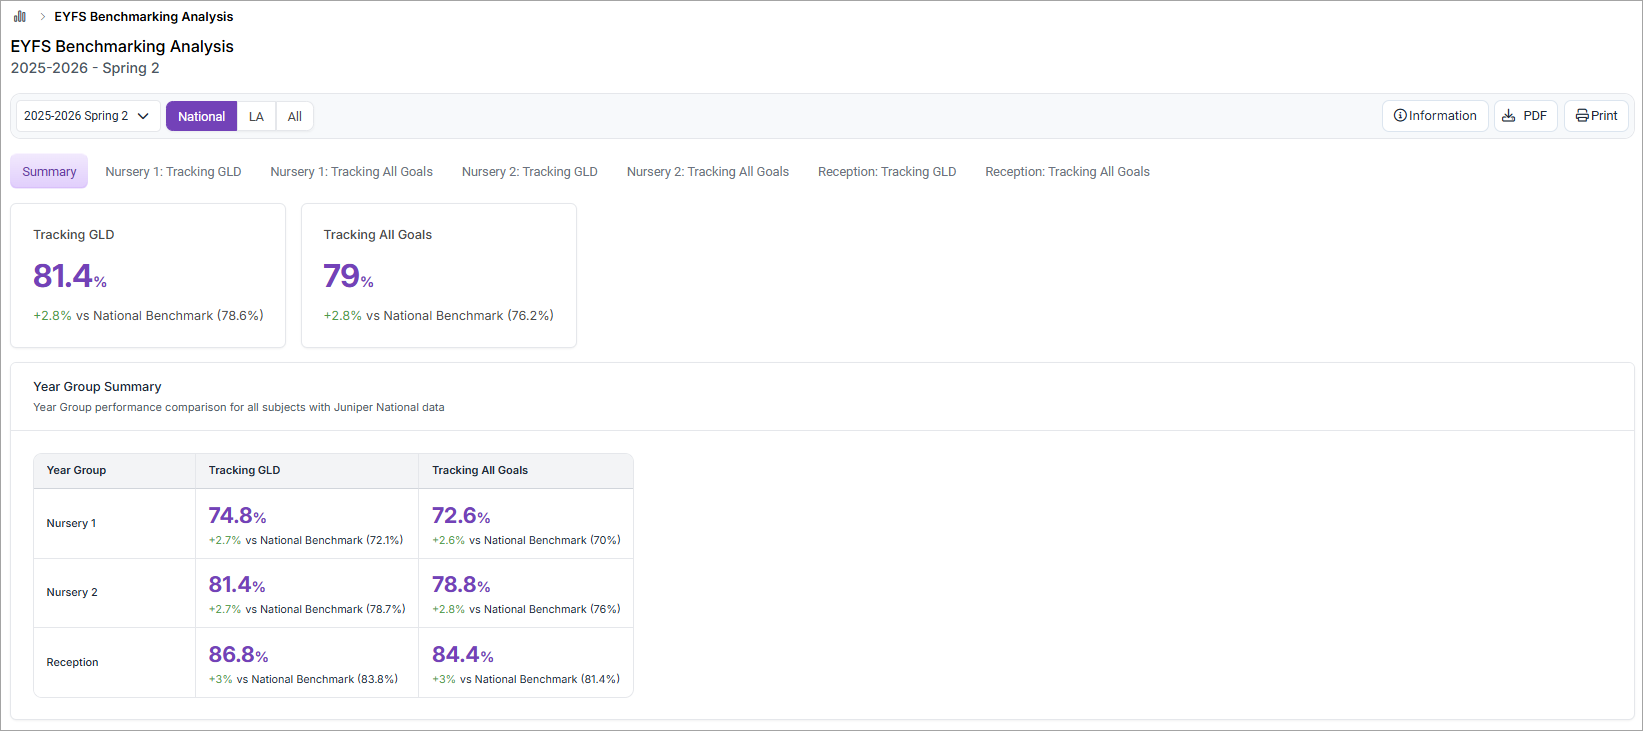The height and width of the screenshot is (731, 1643).
Task: Click the Tracking All Goals 79% card
Action: tap(438, 275)
